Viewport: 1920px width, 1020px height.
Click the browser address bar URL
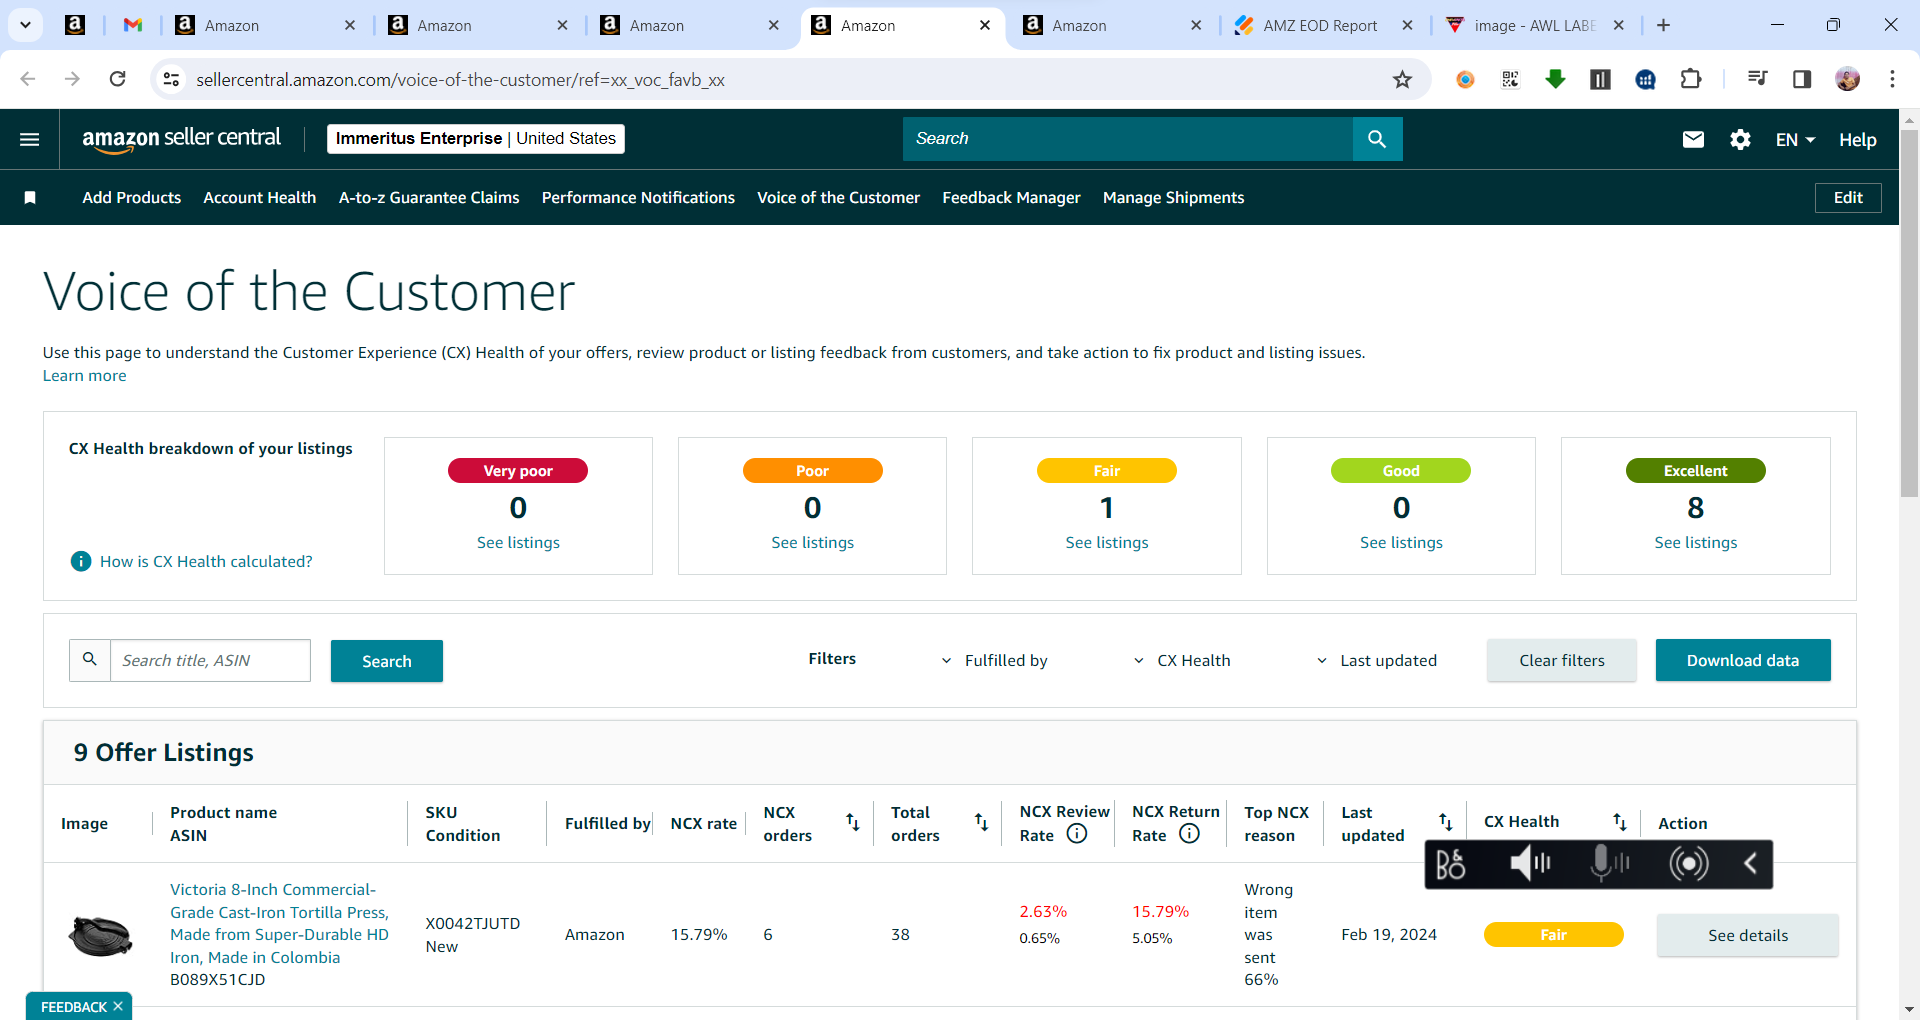tap(460, 80)
